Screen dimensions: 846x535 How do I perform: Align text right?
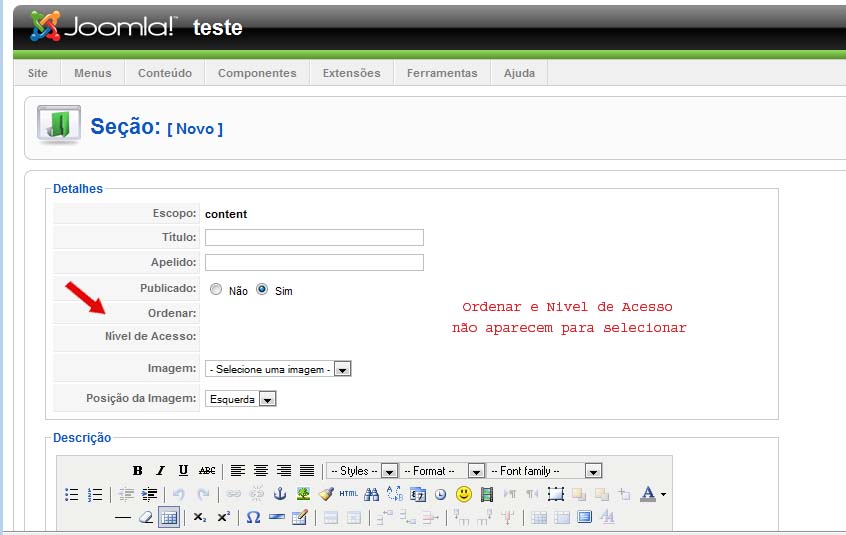pyautogui.click(x=284, y=471)
